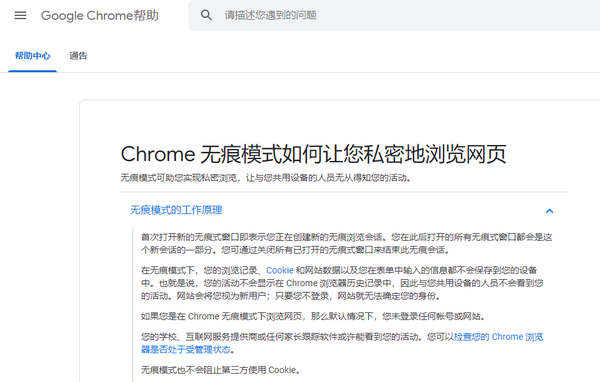Click the sentence 无痕模式也不会阻止第三方使用 Cookie

coord(220,370)
